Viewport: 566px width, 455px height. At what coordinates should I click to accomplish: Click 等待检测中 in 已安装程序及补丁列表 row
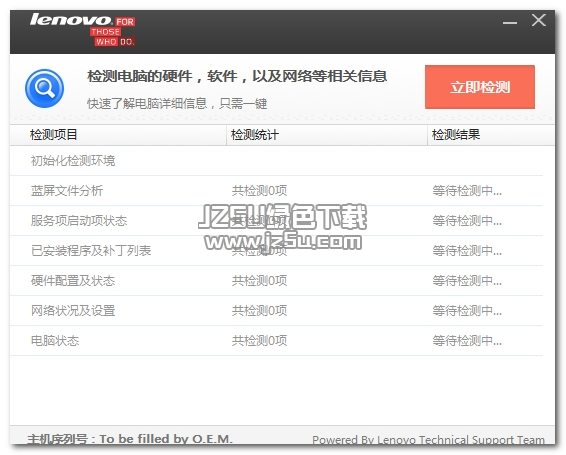(x=467, y=251)
